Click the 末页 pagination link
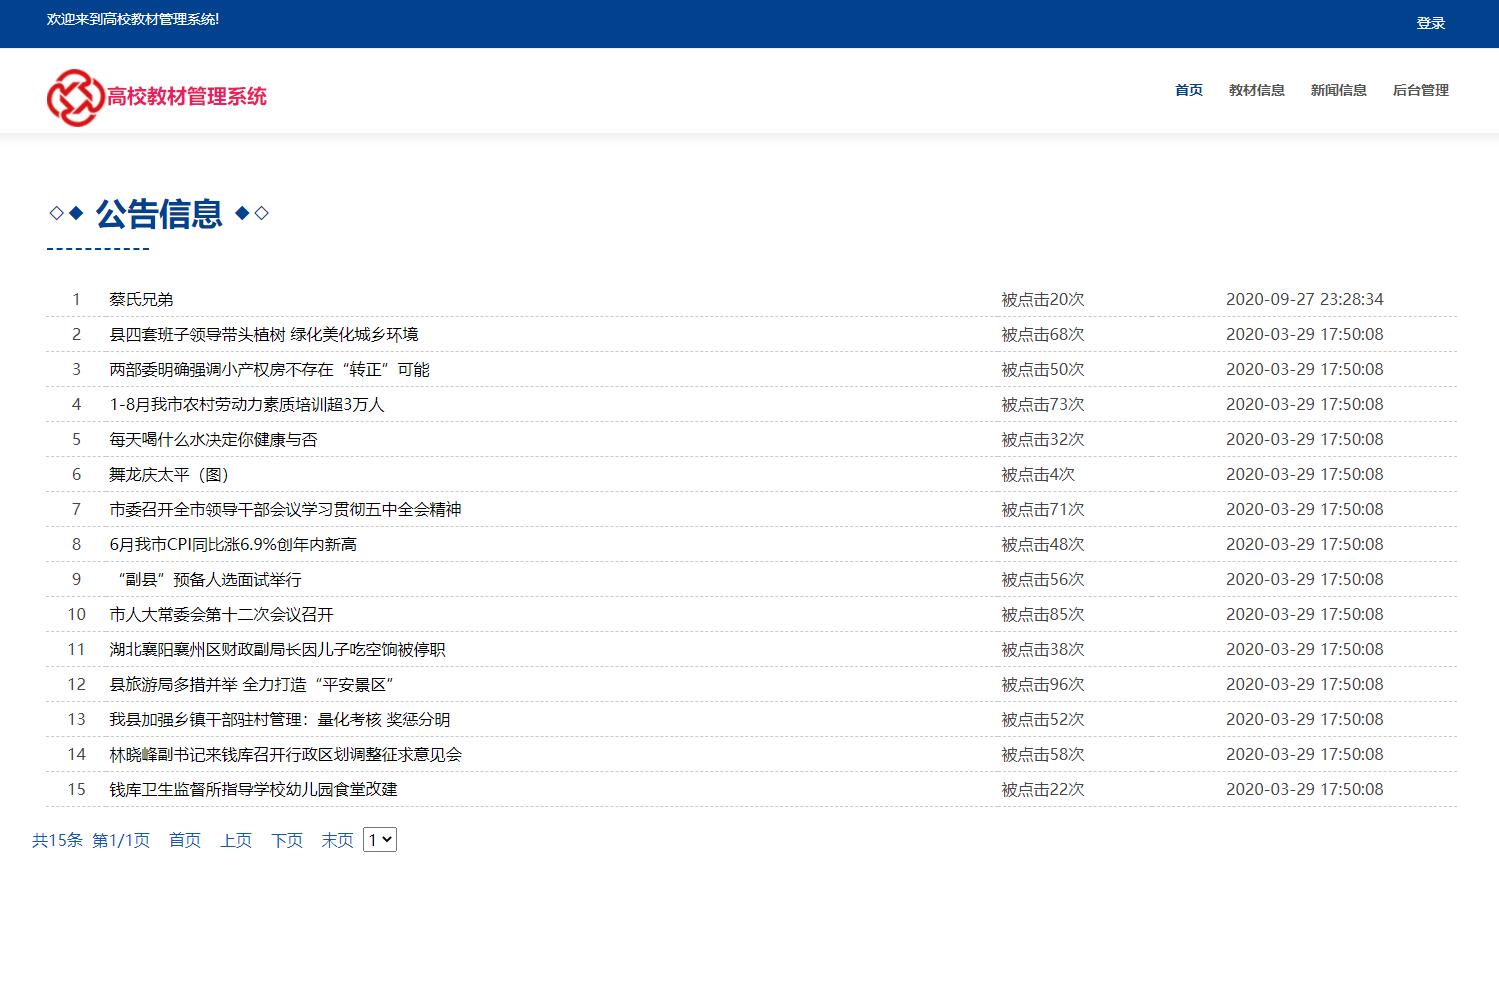1499x985 pixels. pos(336,841)
